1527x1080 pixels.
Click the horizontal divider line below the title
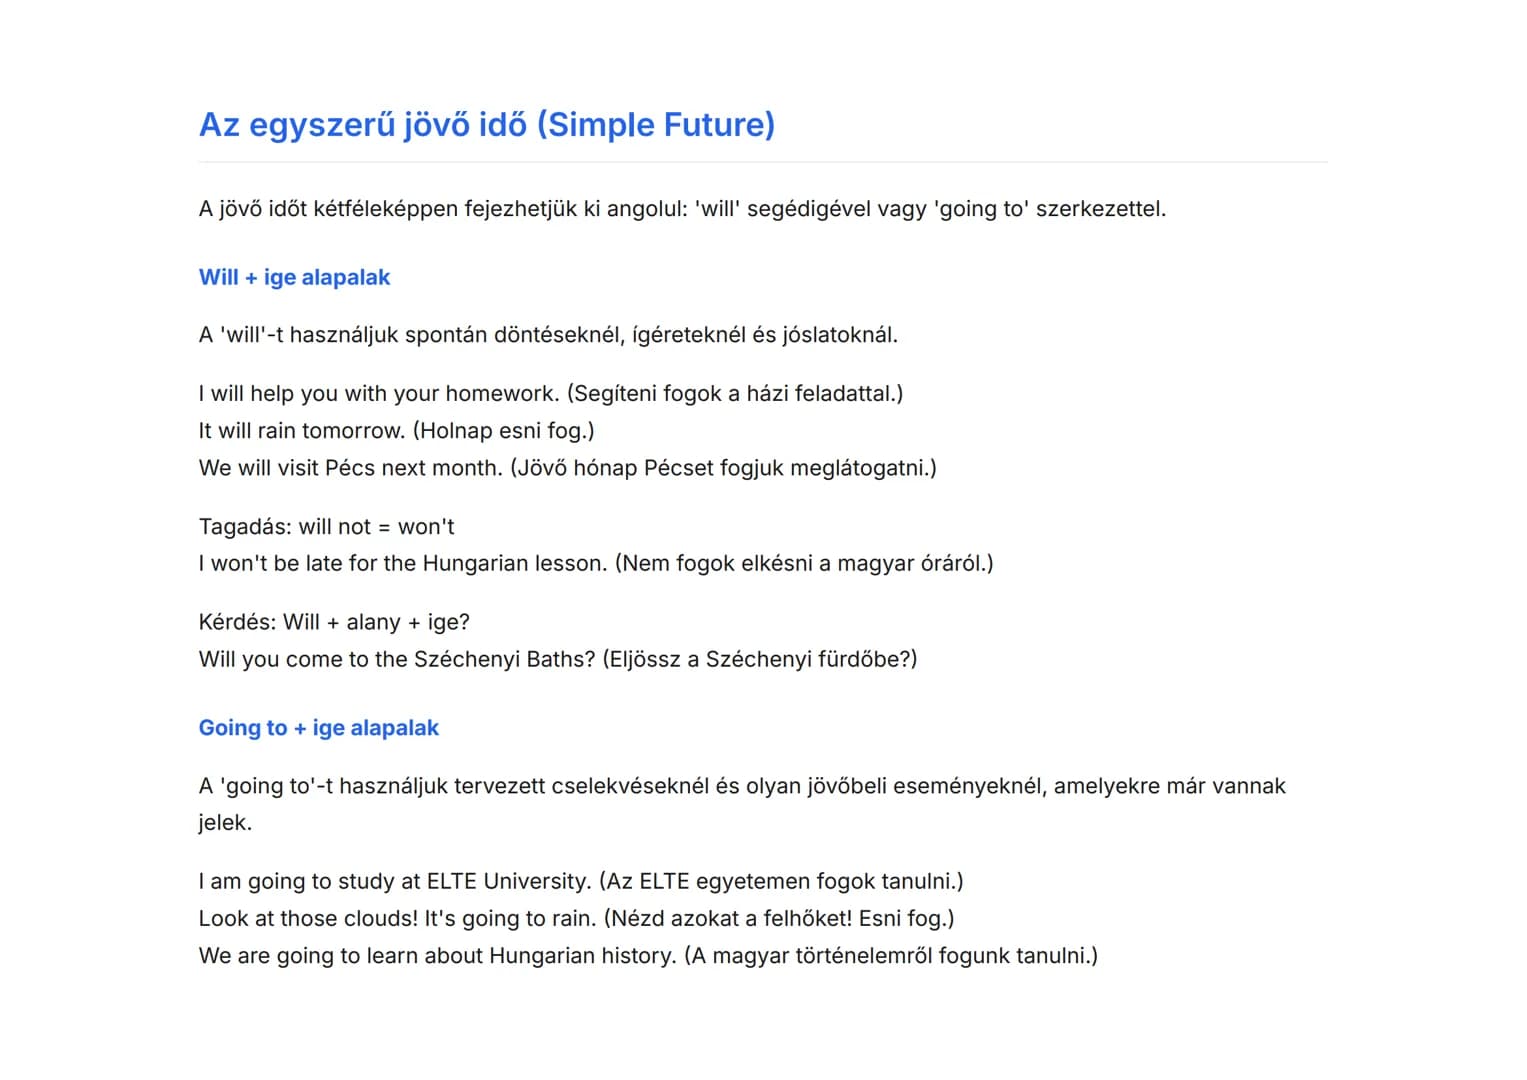(763, 162)
